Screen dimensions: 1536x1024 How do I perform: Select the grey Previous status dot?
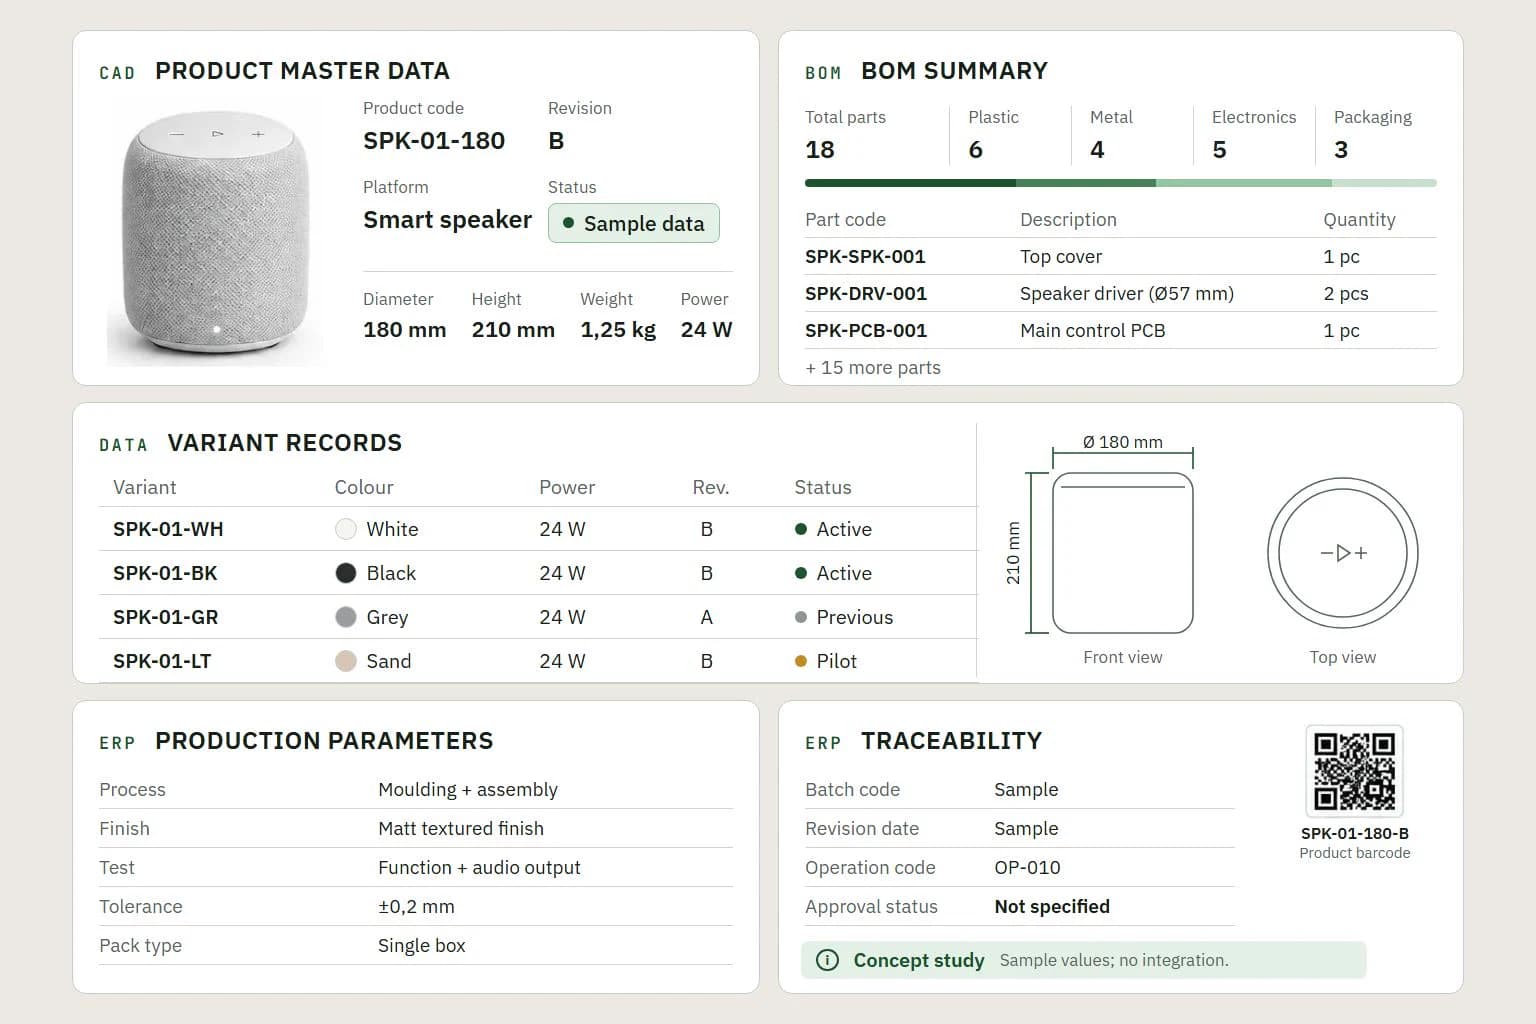(800, 617)
